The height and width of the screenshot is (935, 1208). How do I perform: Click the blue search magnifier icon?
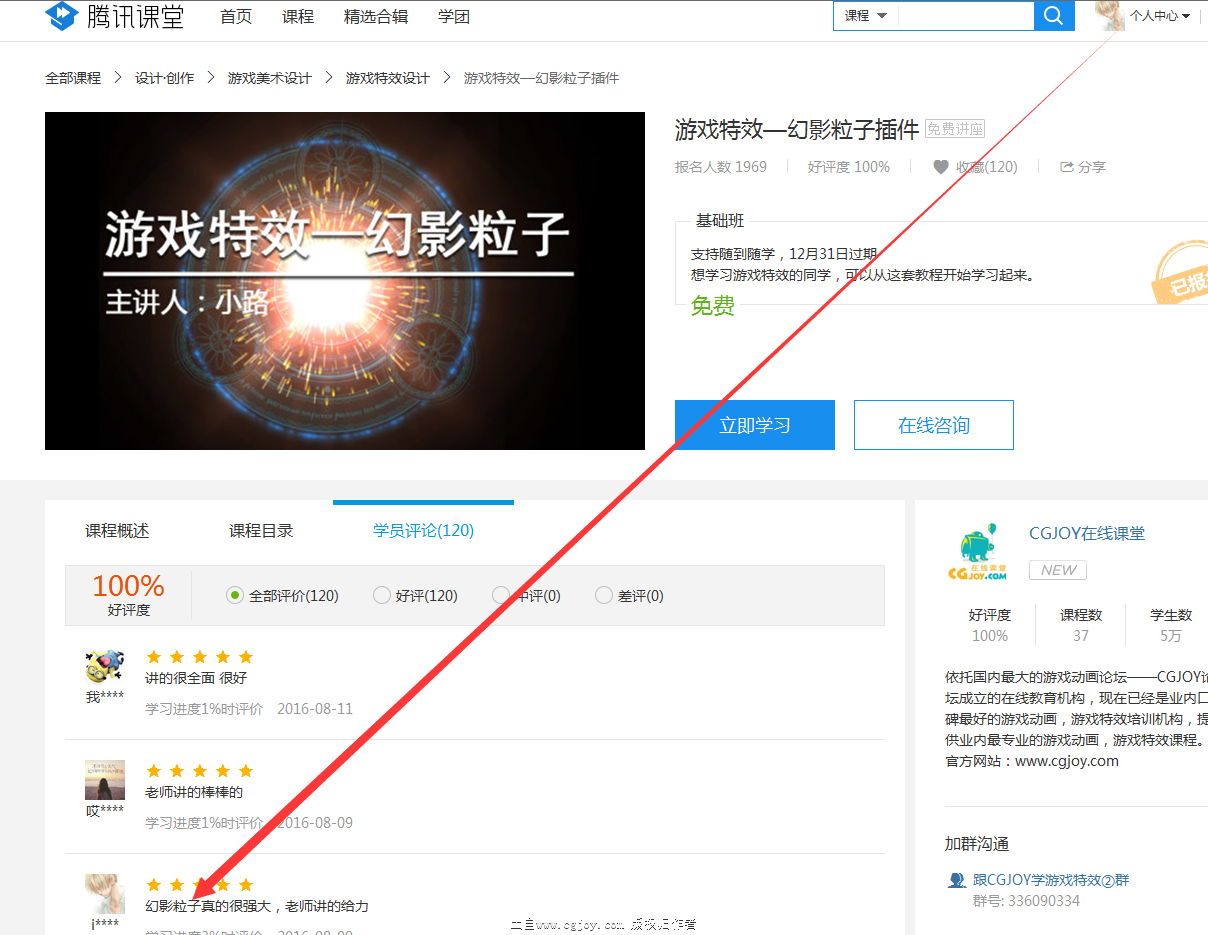[1053, 15]
